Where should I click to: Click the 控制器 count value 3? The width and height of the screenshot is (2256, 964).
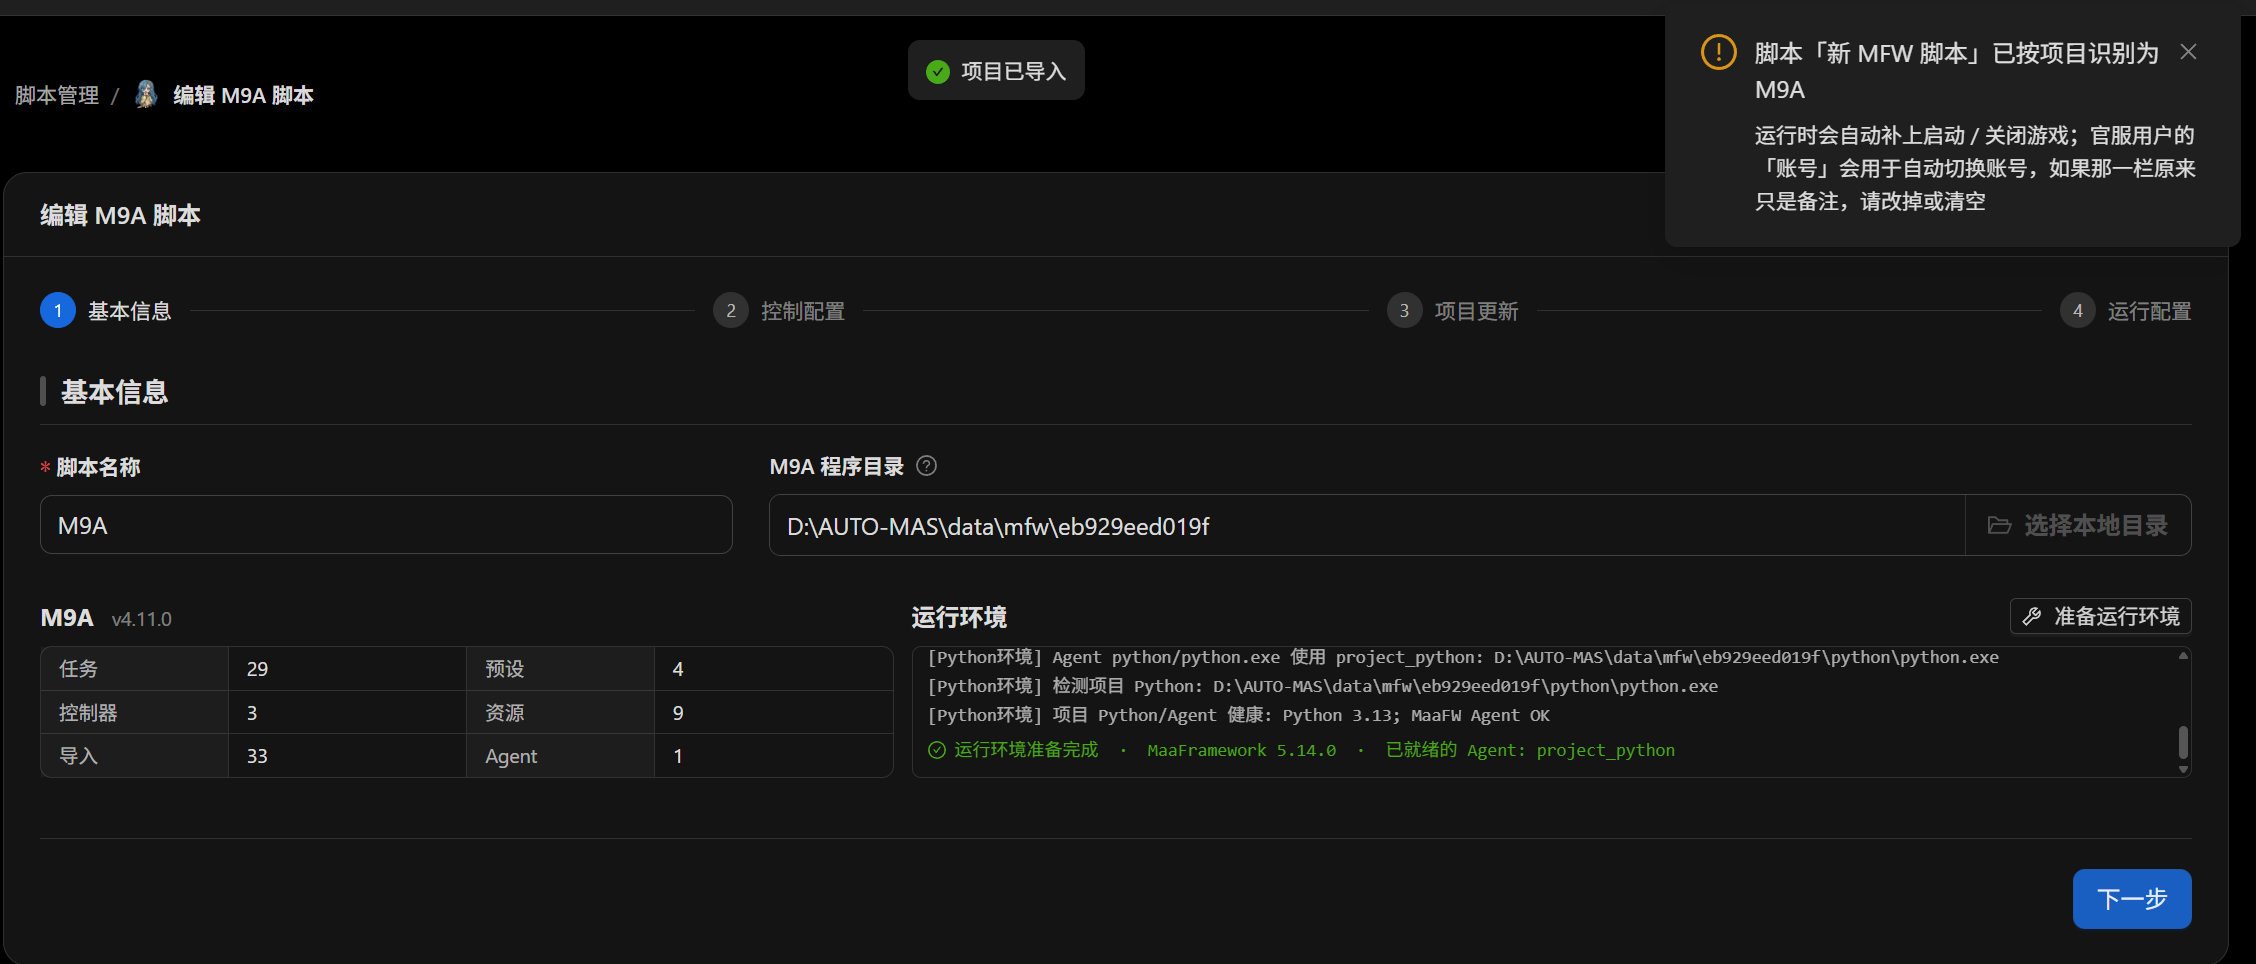point(252,713)
